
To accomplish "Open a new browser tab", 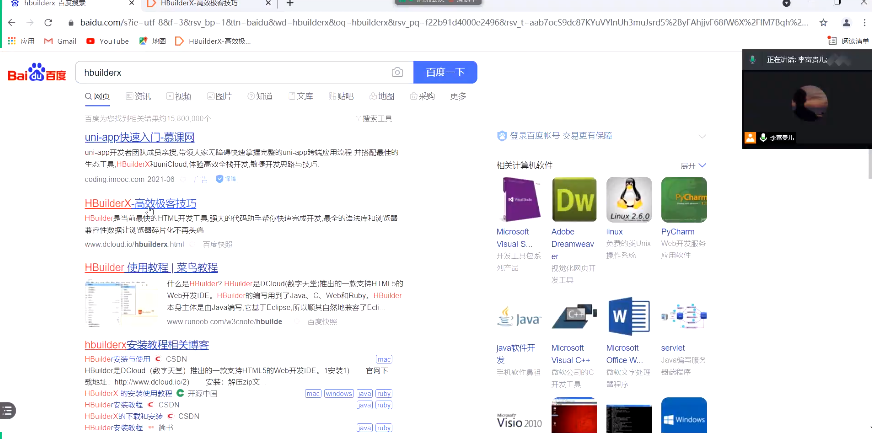I will [290, 3].
